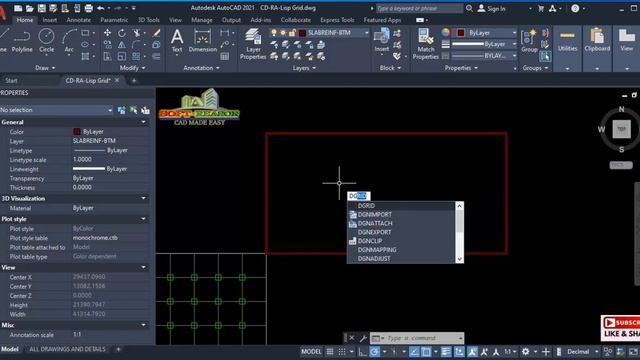The image size is (640, 360).
Task: Toggle polar tracking in status bar
Action: (x=374, y=351)
